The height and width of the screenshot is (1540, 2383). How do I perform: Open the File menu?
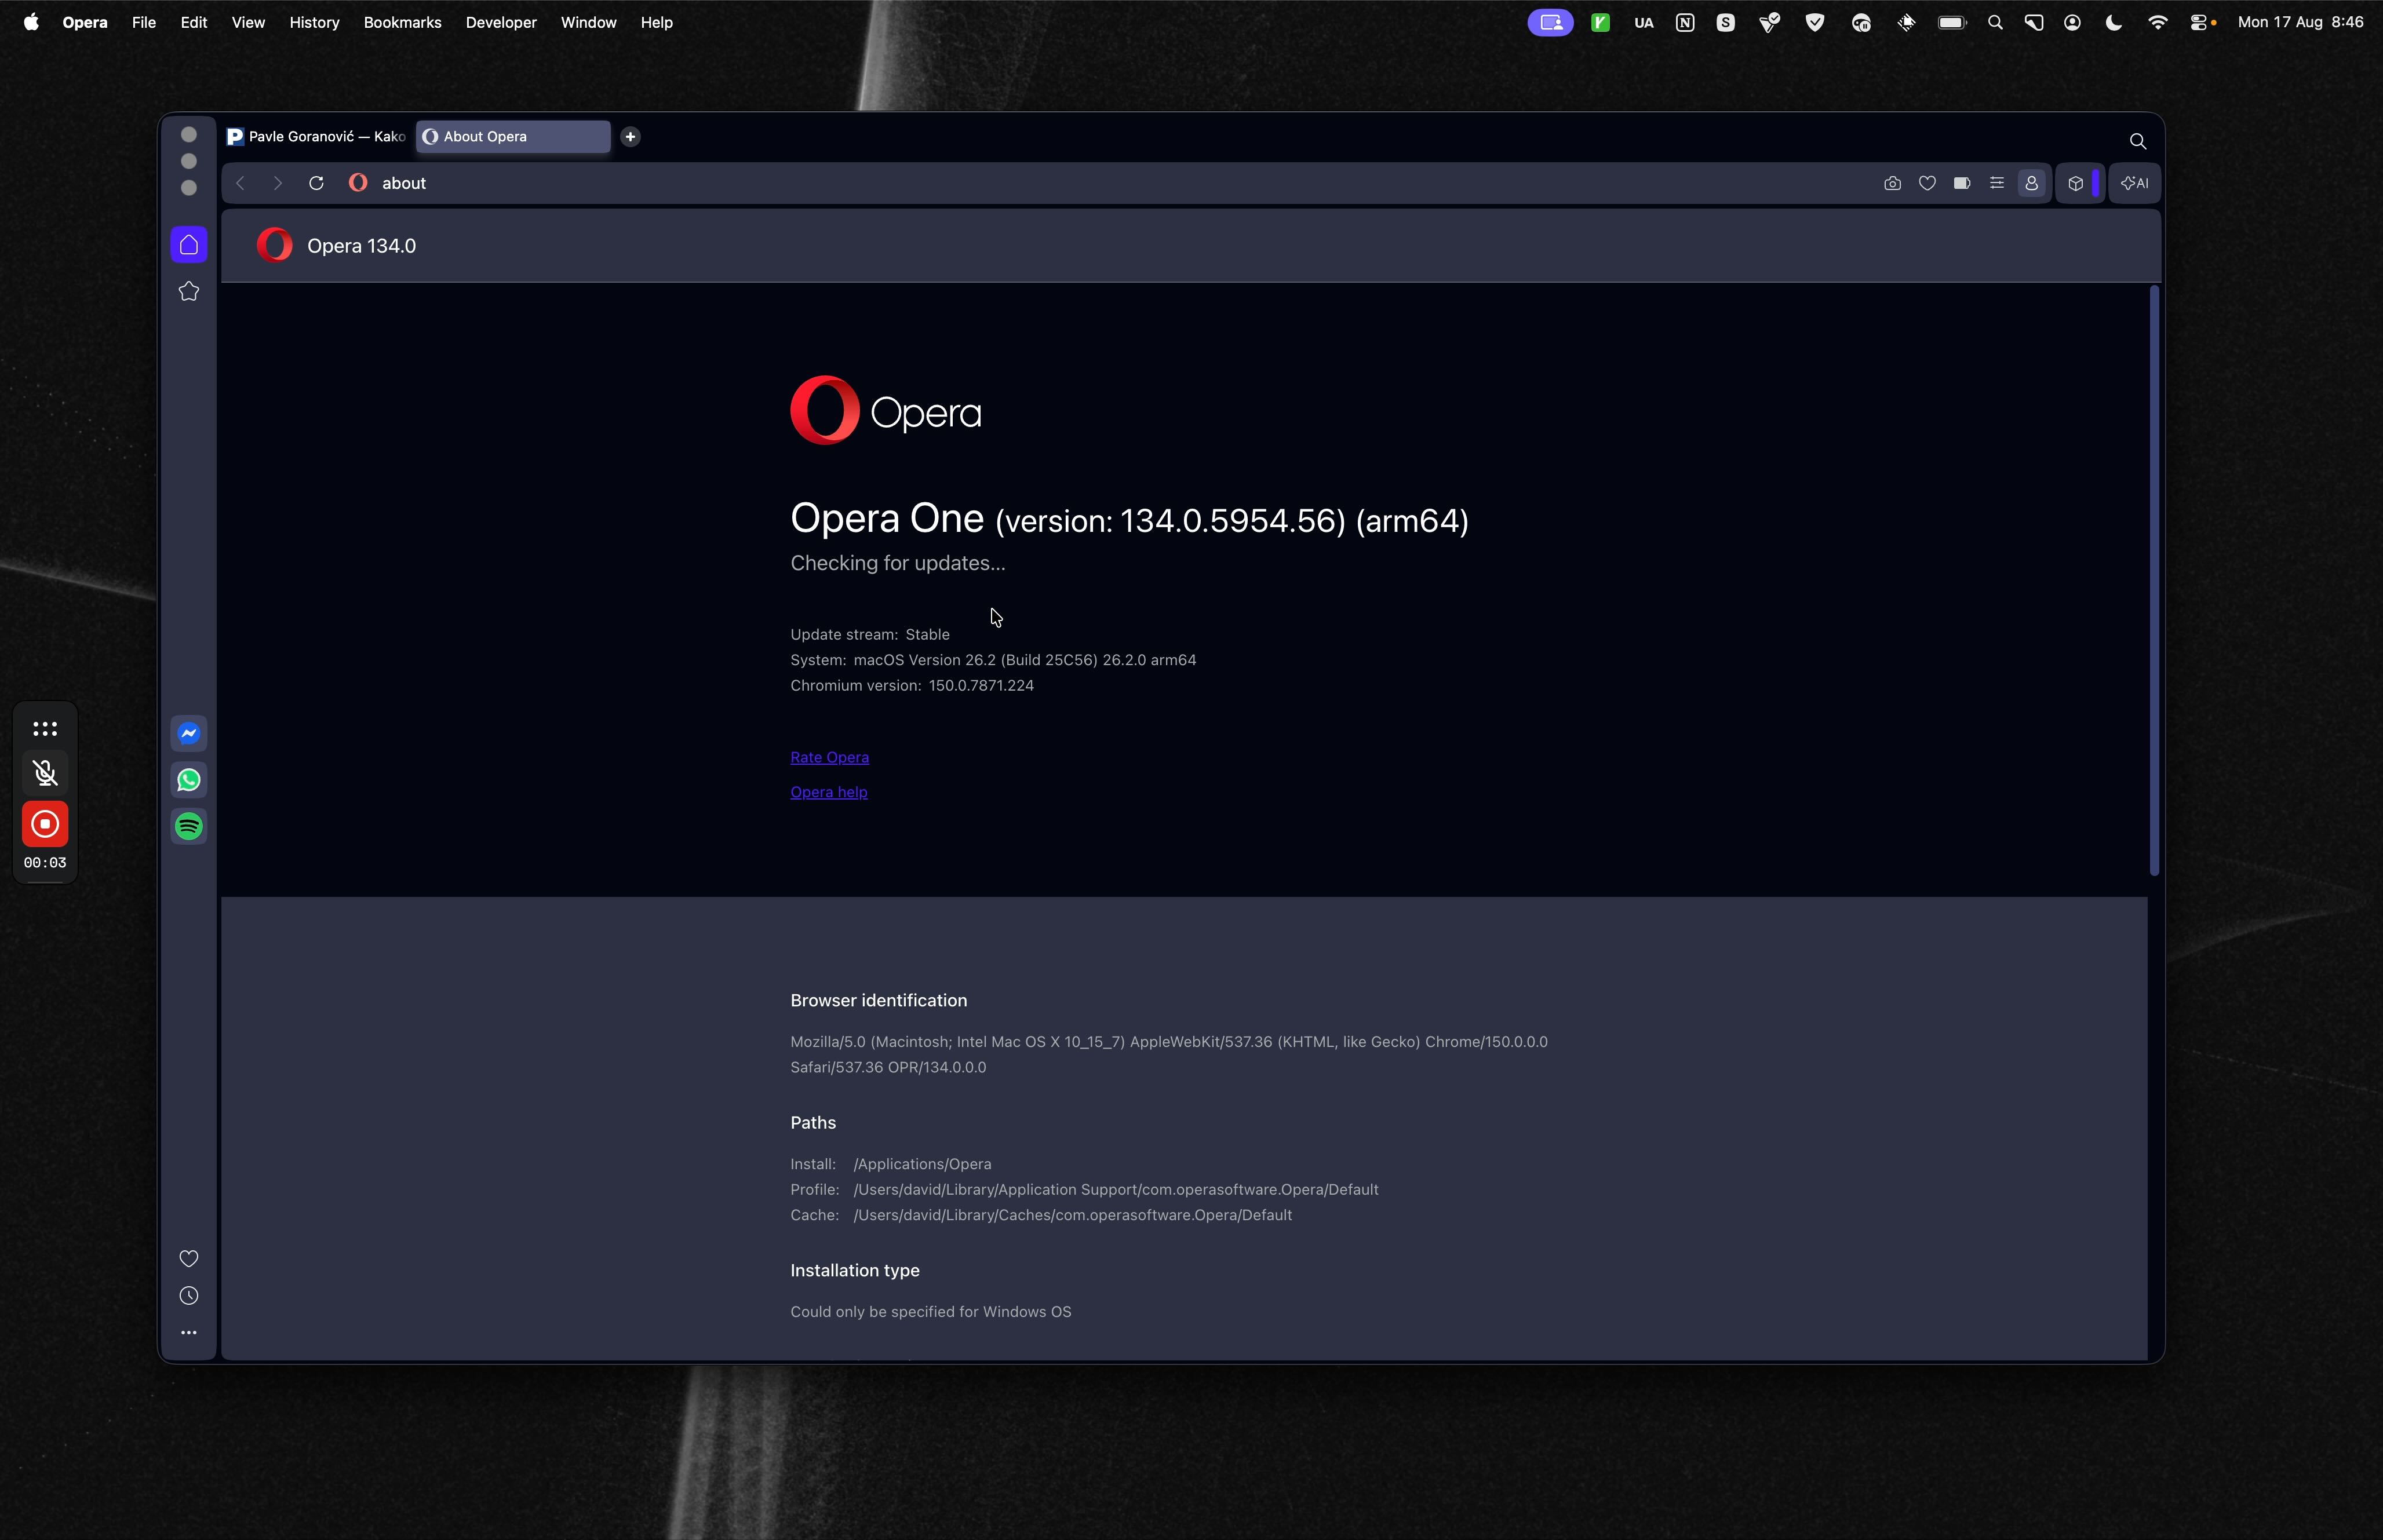click(x=144, y=22)
